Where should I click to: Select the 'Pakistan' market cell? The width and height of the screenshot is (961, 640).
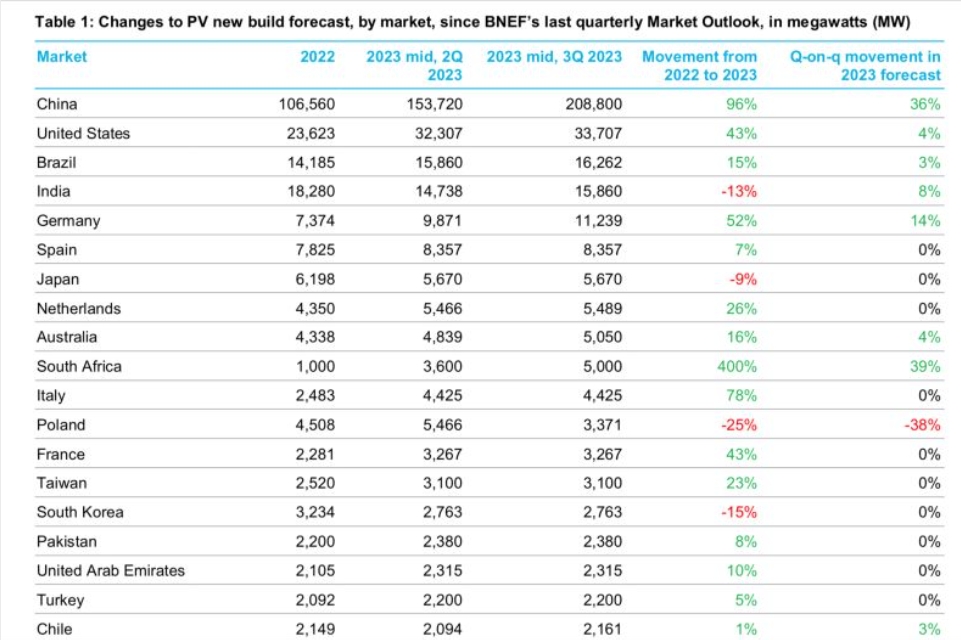point(67,541)
